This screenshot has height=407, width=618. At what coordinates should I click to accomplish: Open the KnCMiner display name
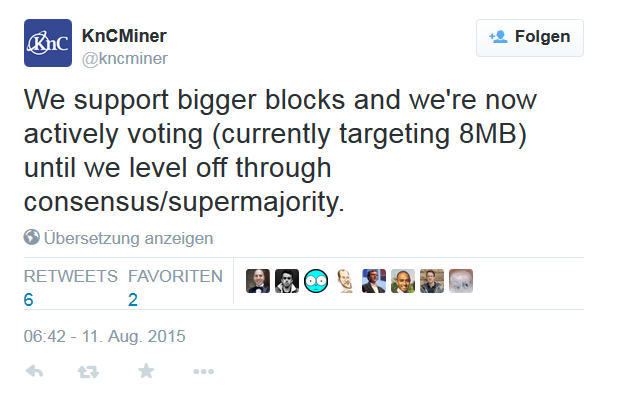[124, 36]
